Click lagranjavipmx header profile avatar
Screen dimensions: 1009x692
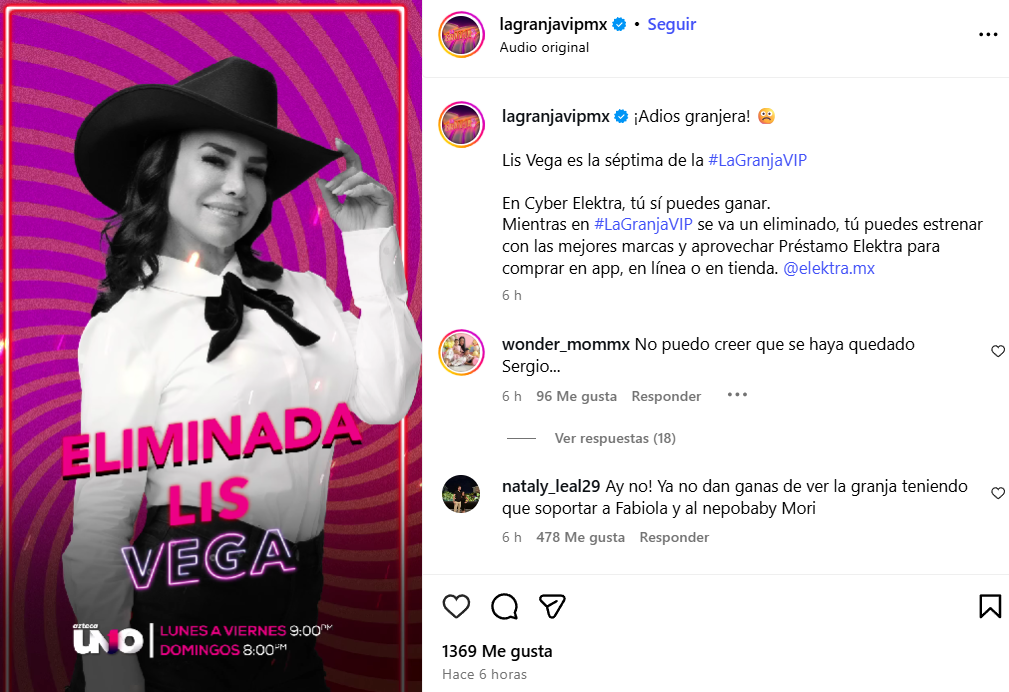pos(461,35)
